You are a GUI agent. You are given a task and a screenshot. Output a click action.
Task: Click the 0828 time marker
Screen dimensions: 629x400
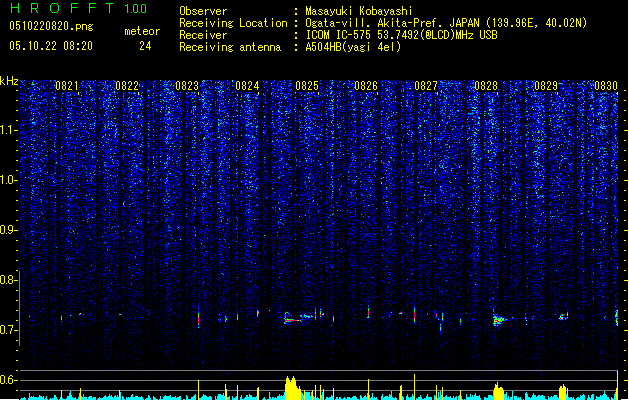486,86
